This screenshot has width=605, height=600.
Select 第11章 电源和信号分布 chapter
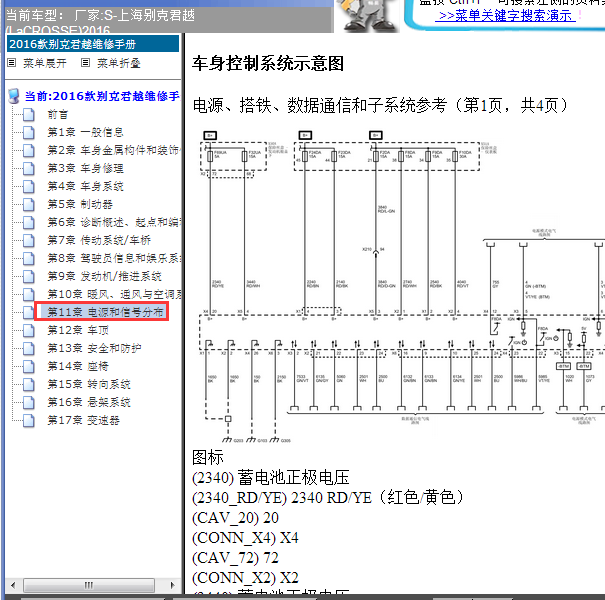(x=105, y=312)
